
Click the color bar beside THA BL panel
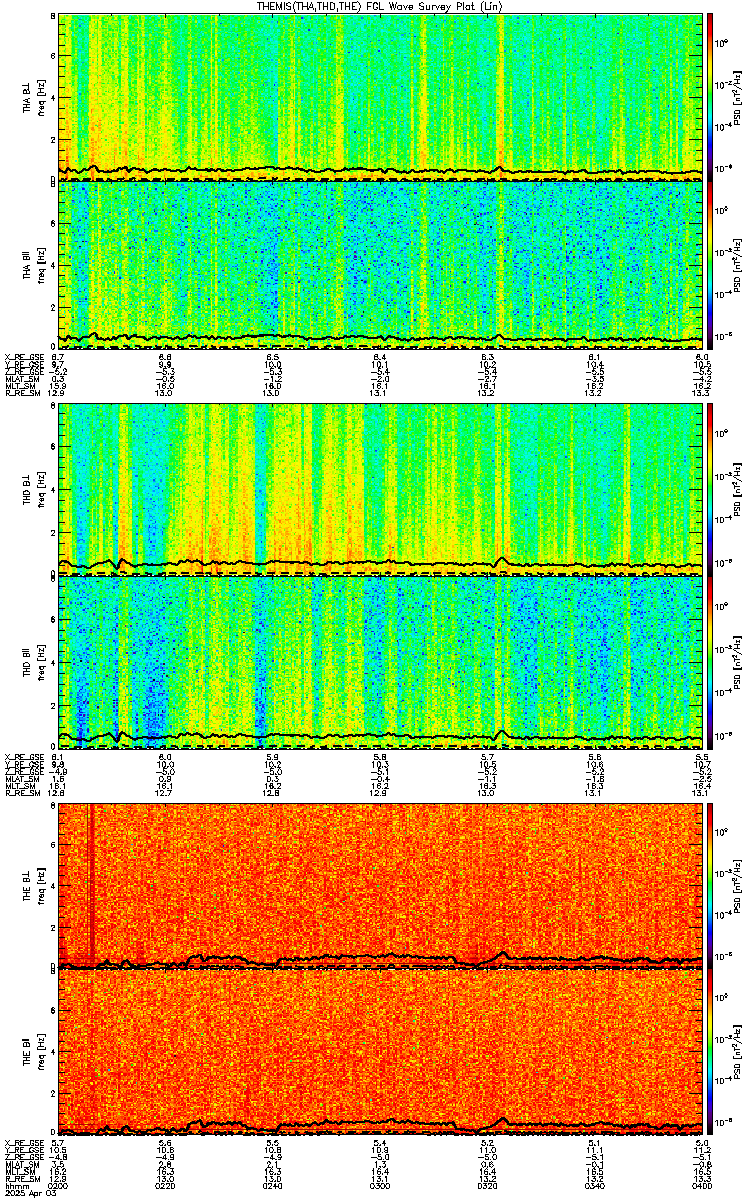tap(710, 97)
